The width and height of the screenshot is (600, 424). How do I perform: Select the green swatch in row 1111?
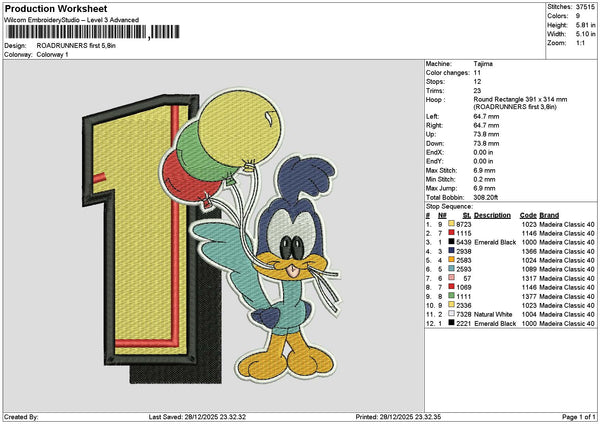pyautogui.click(x=451, y=296)
